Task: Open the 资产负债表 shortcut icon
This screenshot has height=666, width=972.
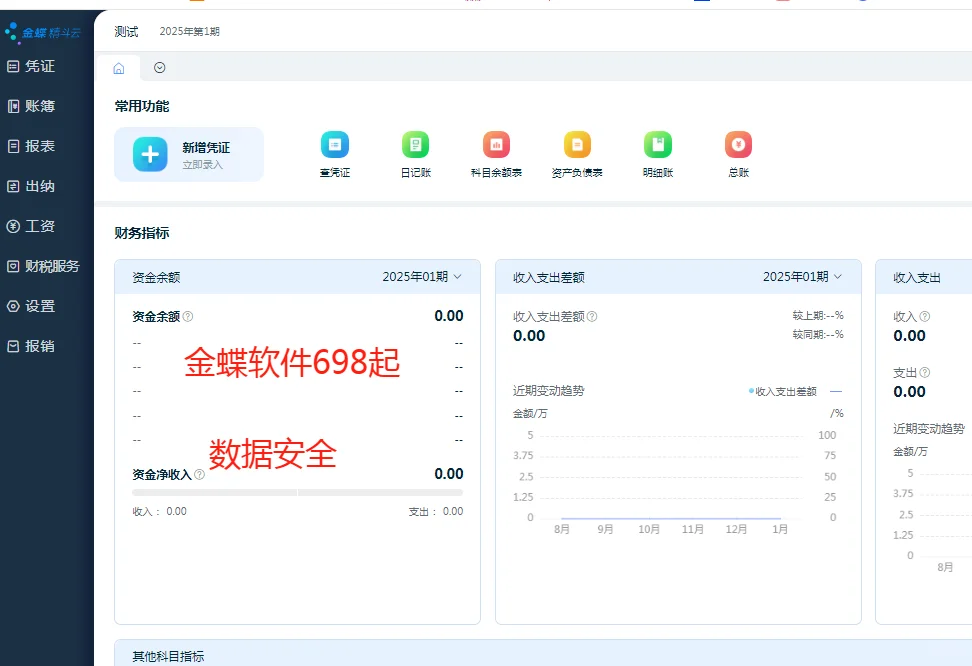Action: 577,145
